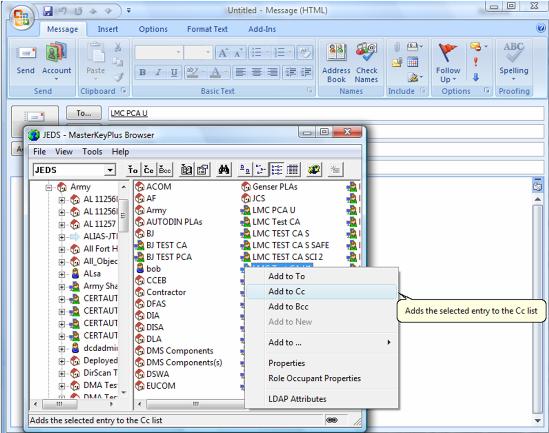
Task: Switch to large icons view in JEDS toolbar
Action: [x=245, y=170]
